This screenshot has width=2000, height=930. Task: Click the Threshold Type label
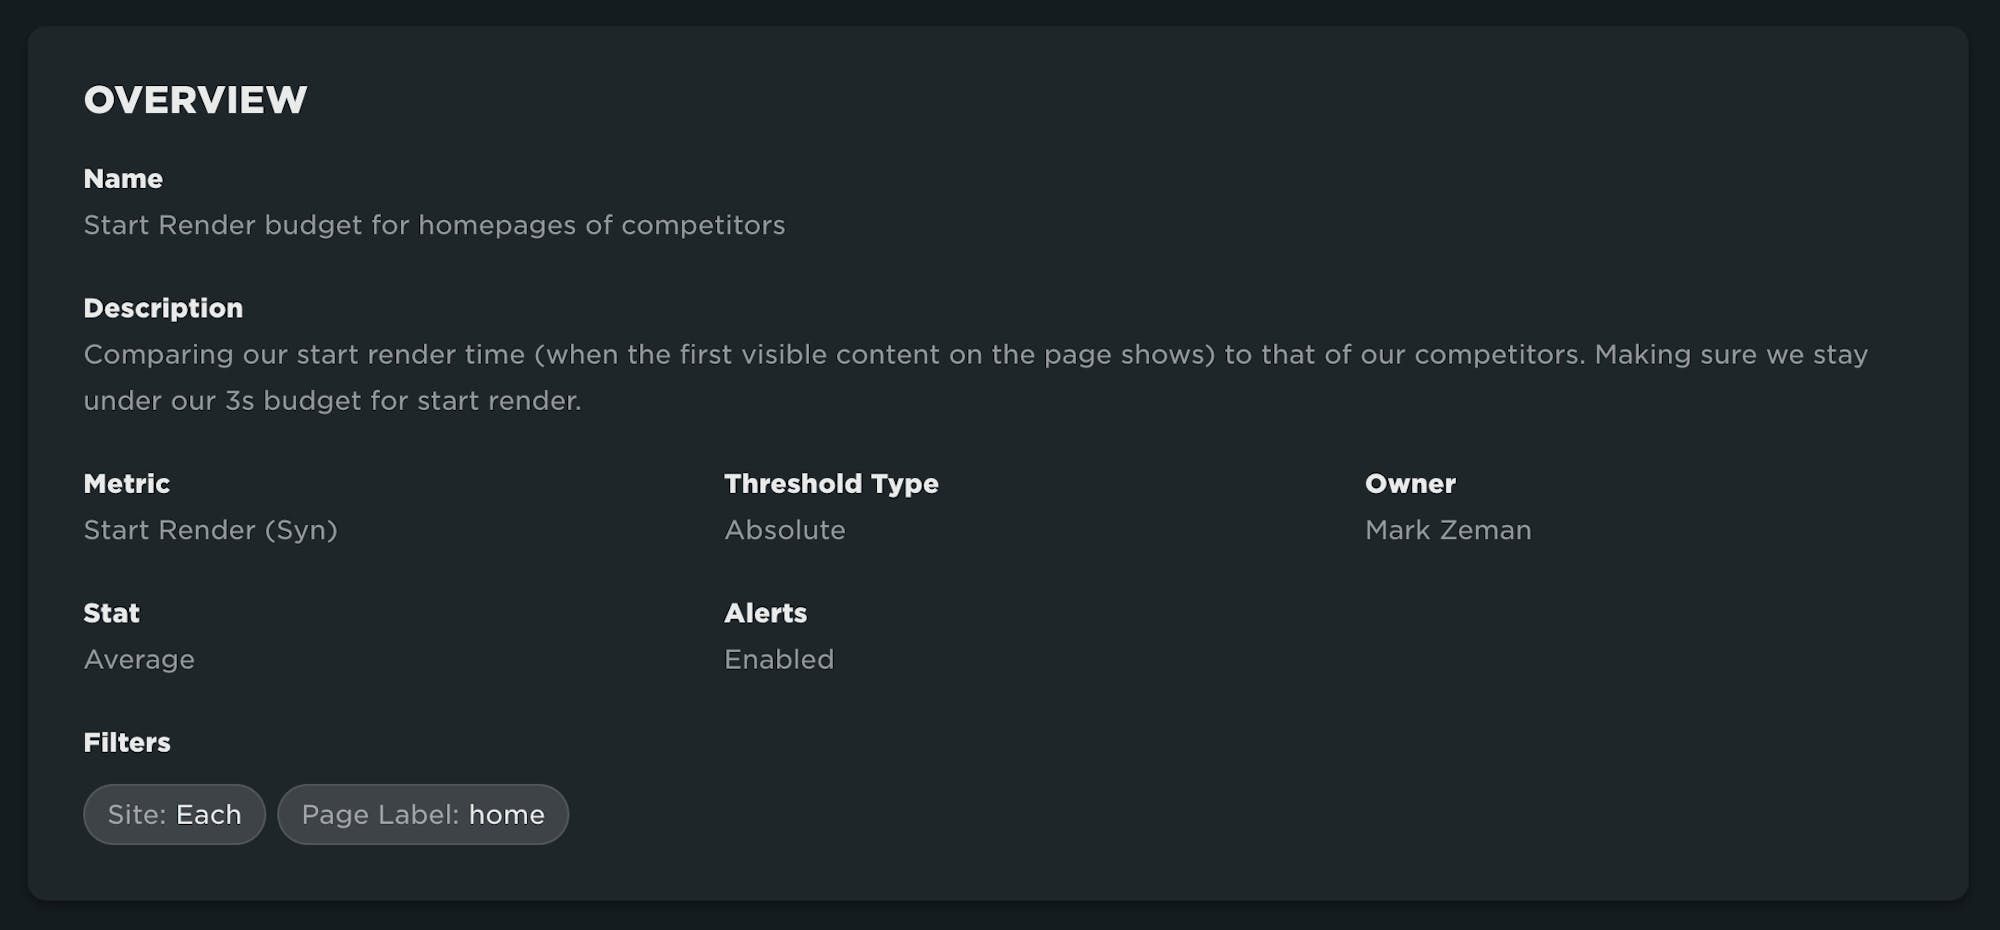pyautogui.click(x=831, y=484)
